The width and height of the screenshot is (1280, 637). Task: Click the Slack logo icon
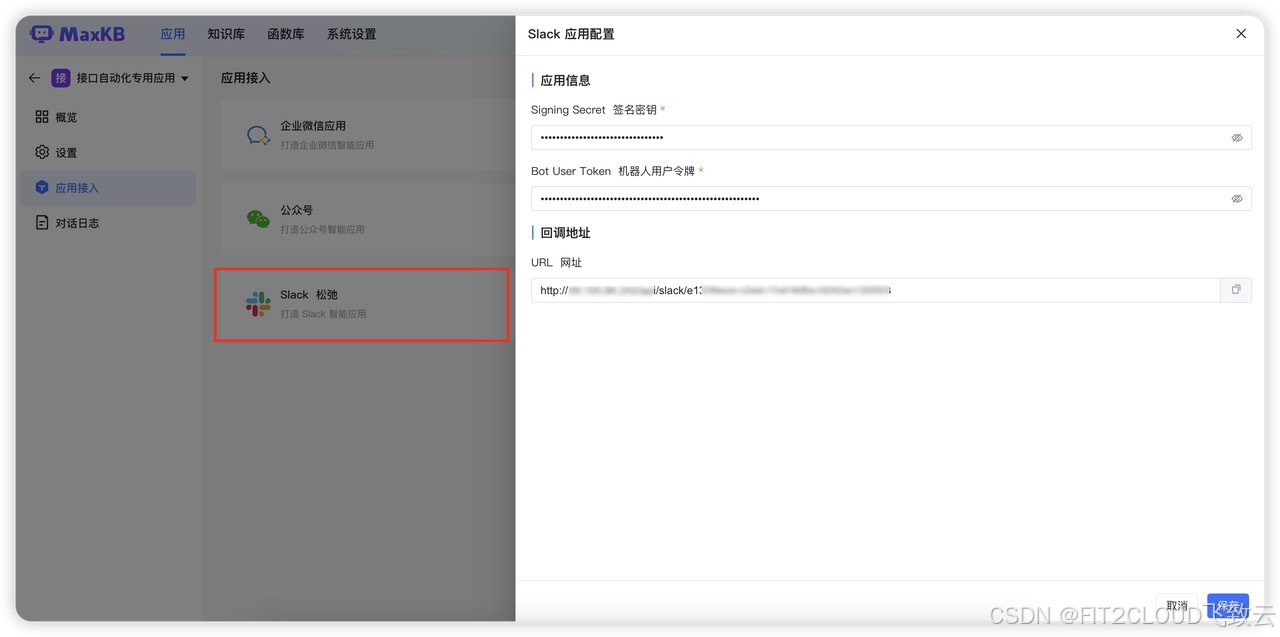258,304
